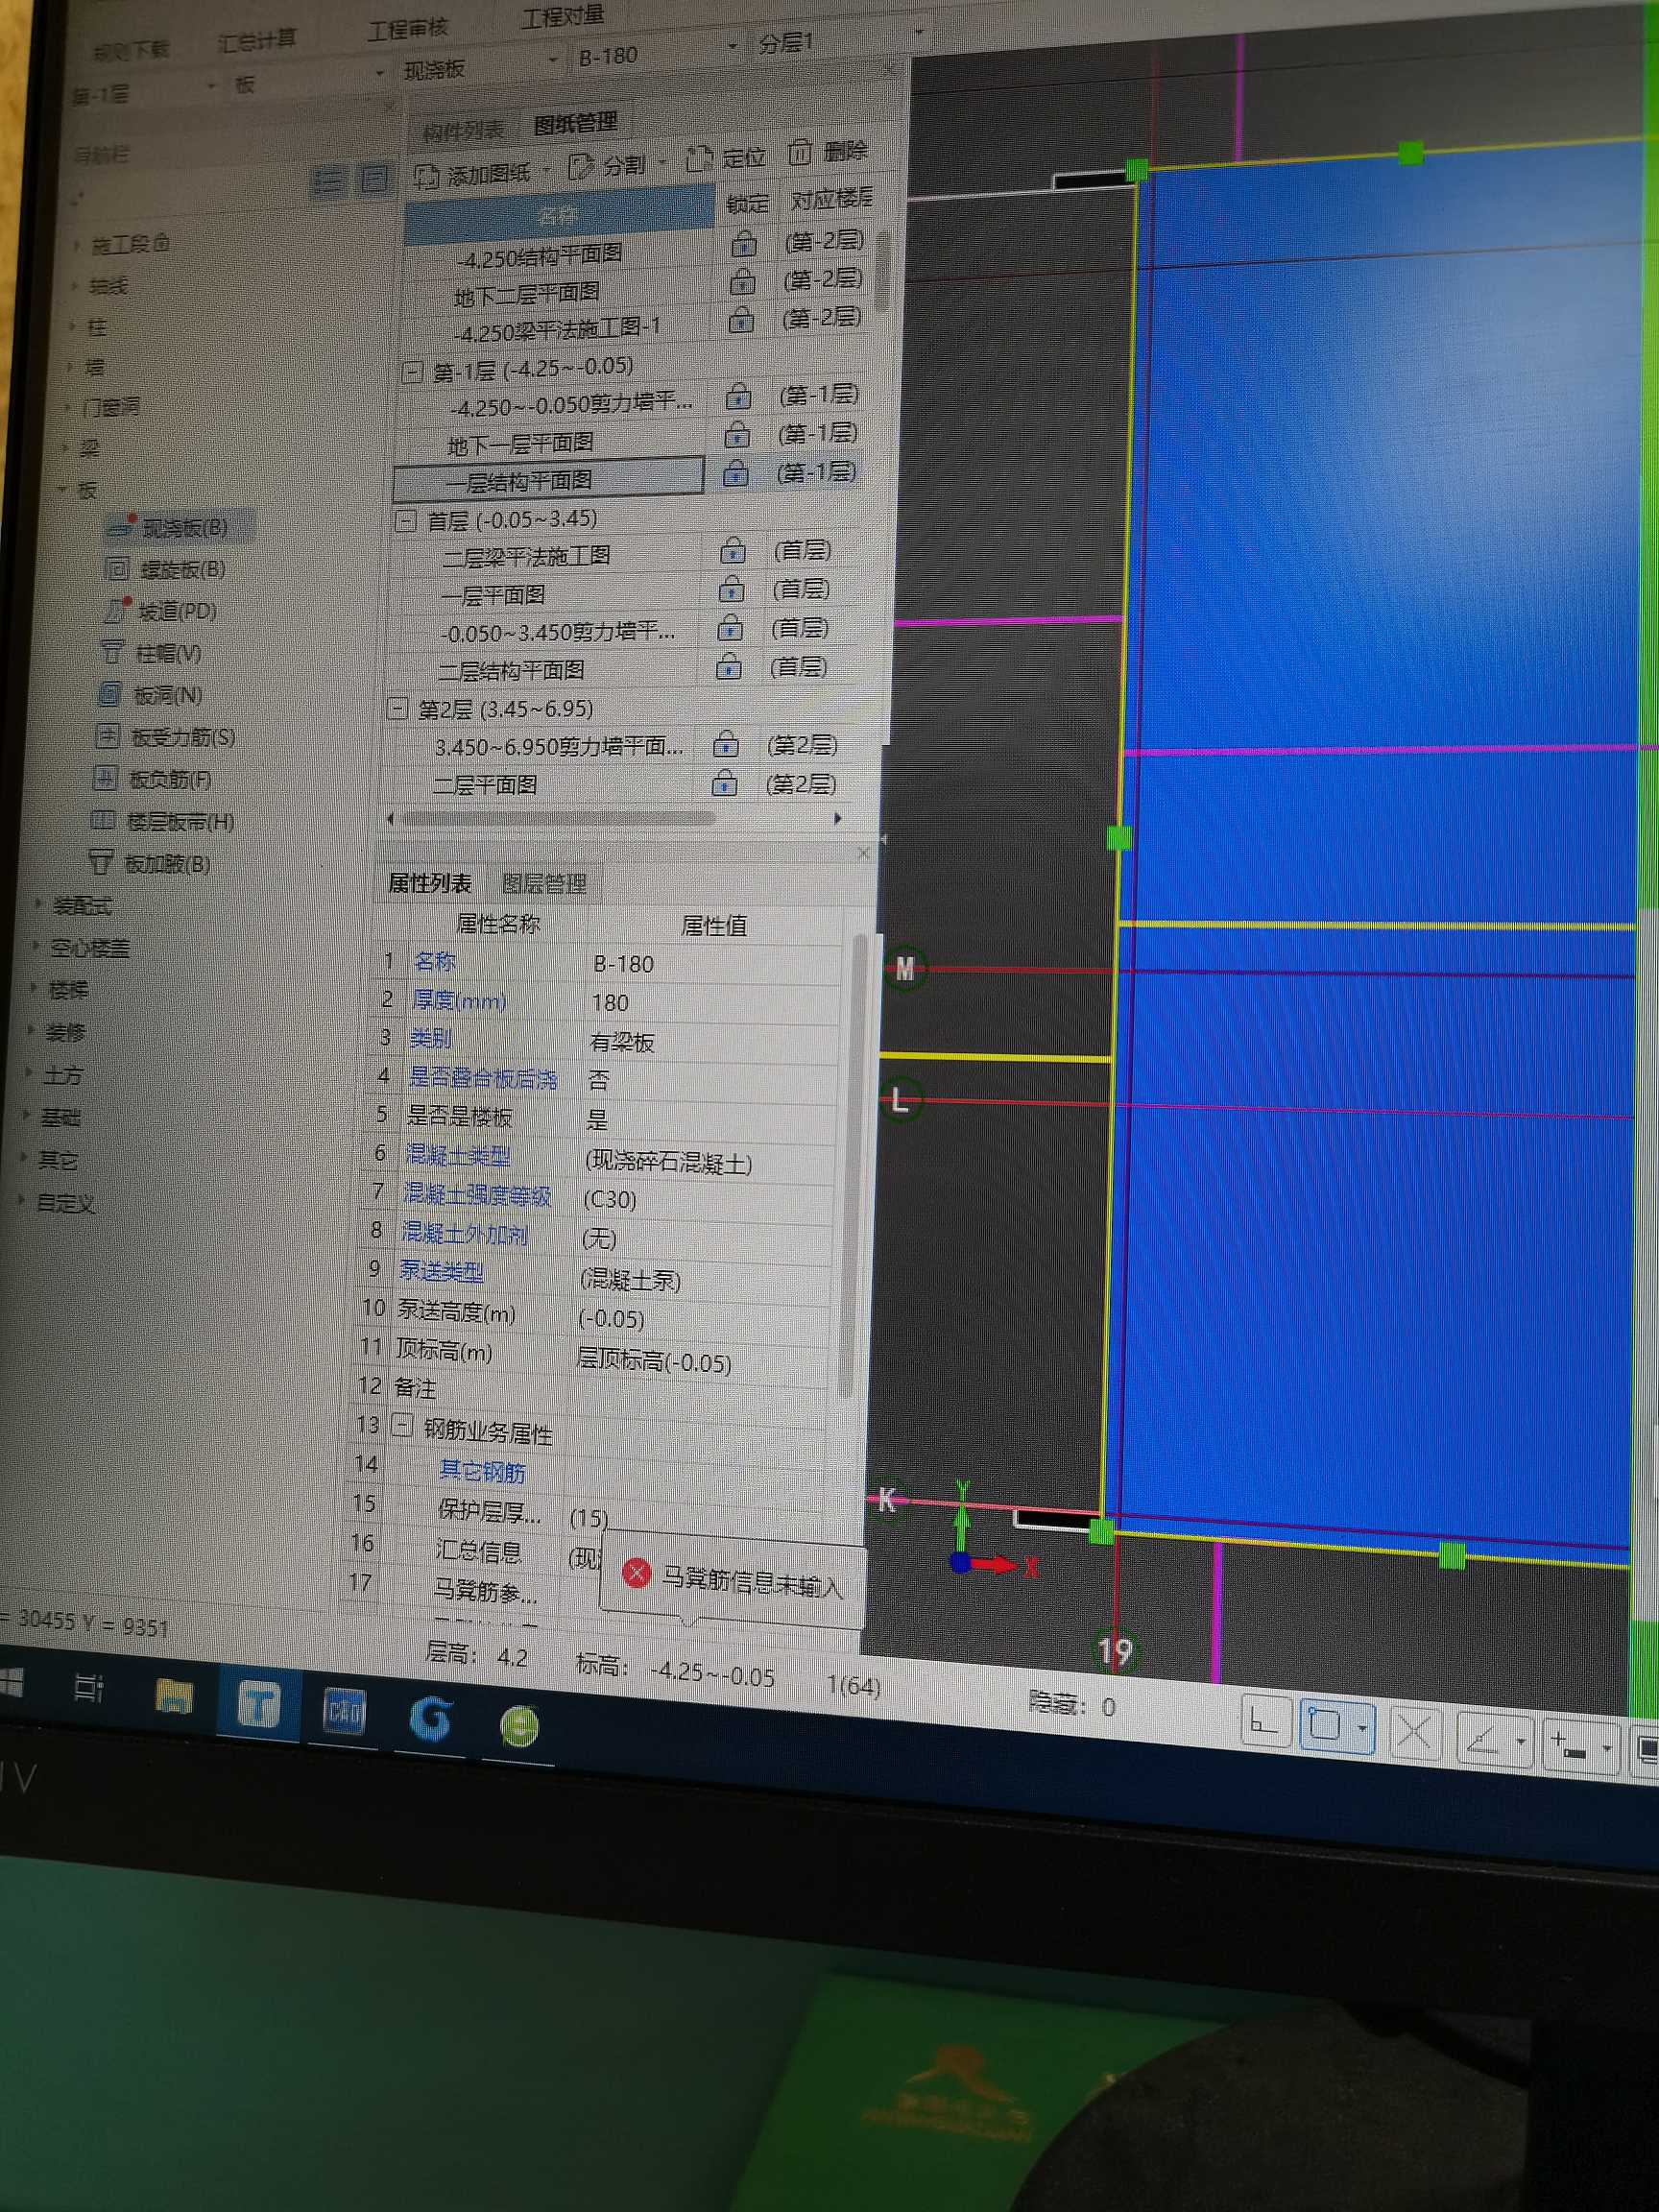Toggle lock for 一层平面图

pos(732,588)
